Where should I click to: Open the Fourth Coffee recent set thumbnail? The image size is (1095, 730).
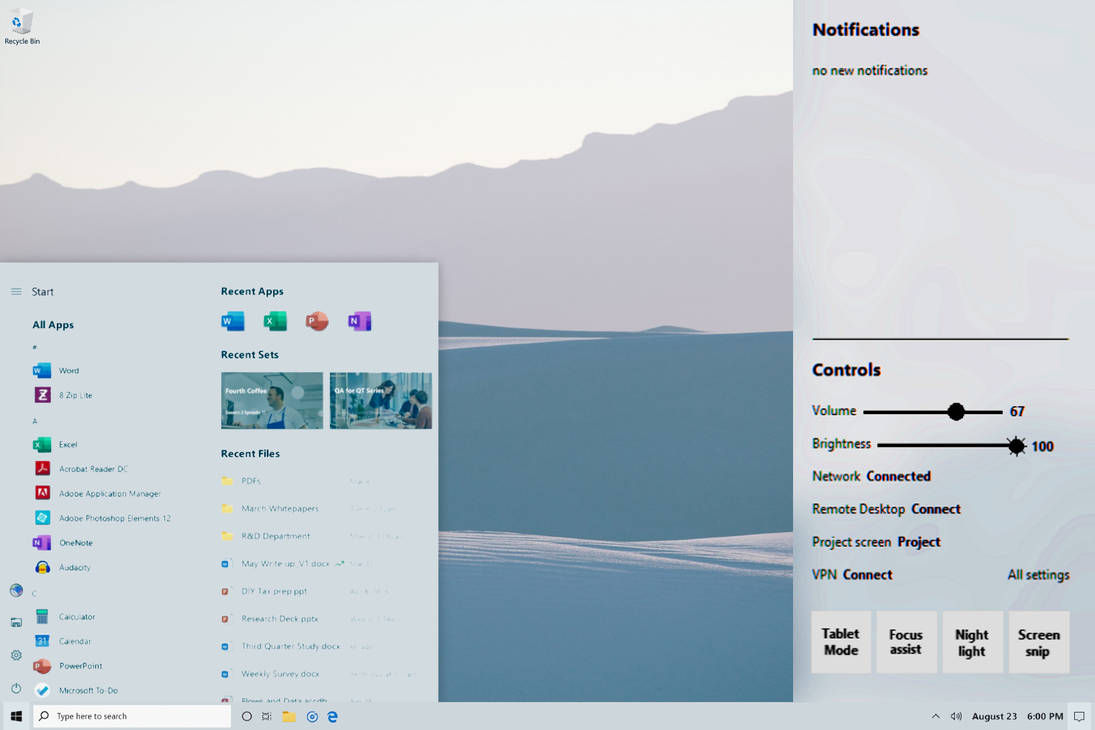pos(272,400)
